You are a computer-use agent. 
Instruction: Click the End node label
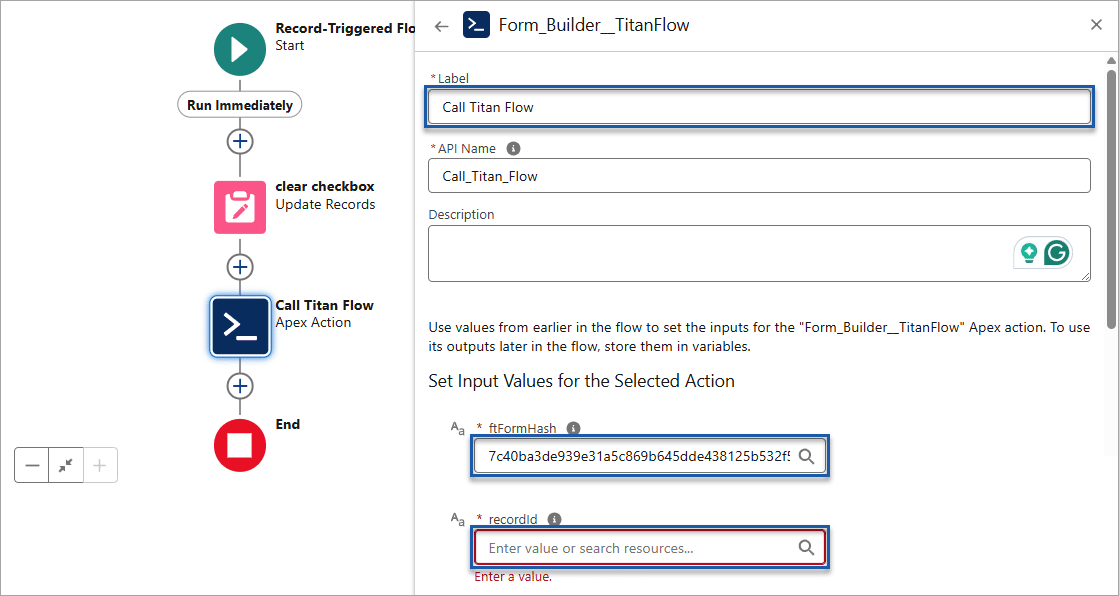click(x=288, y=424)
